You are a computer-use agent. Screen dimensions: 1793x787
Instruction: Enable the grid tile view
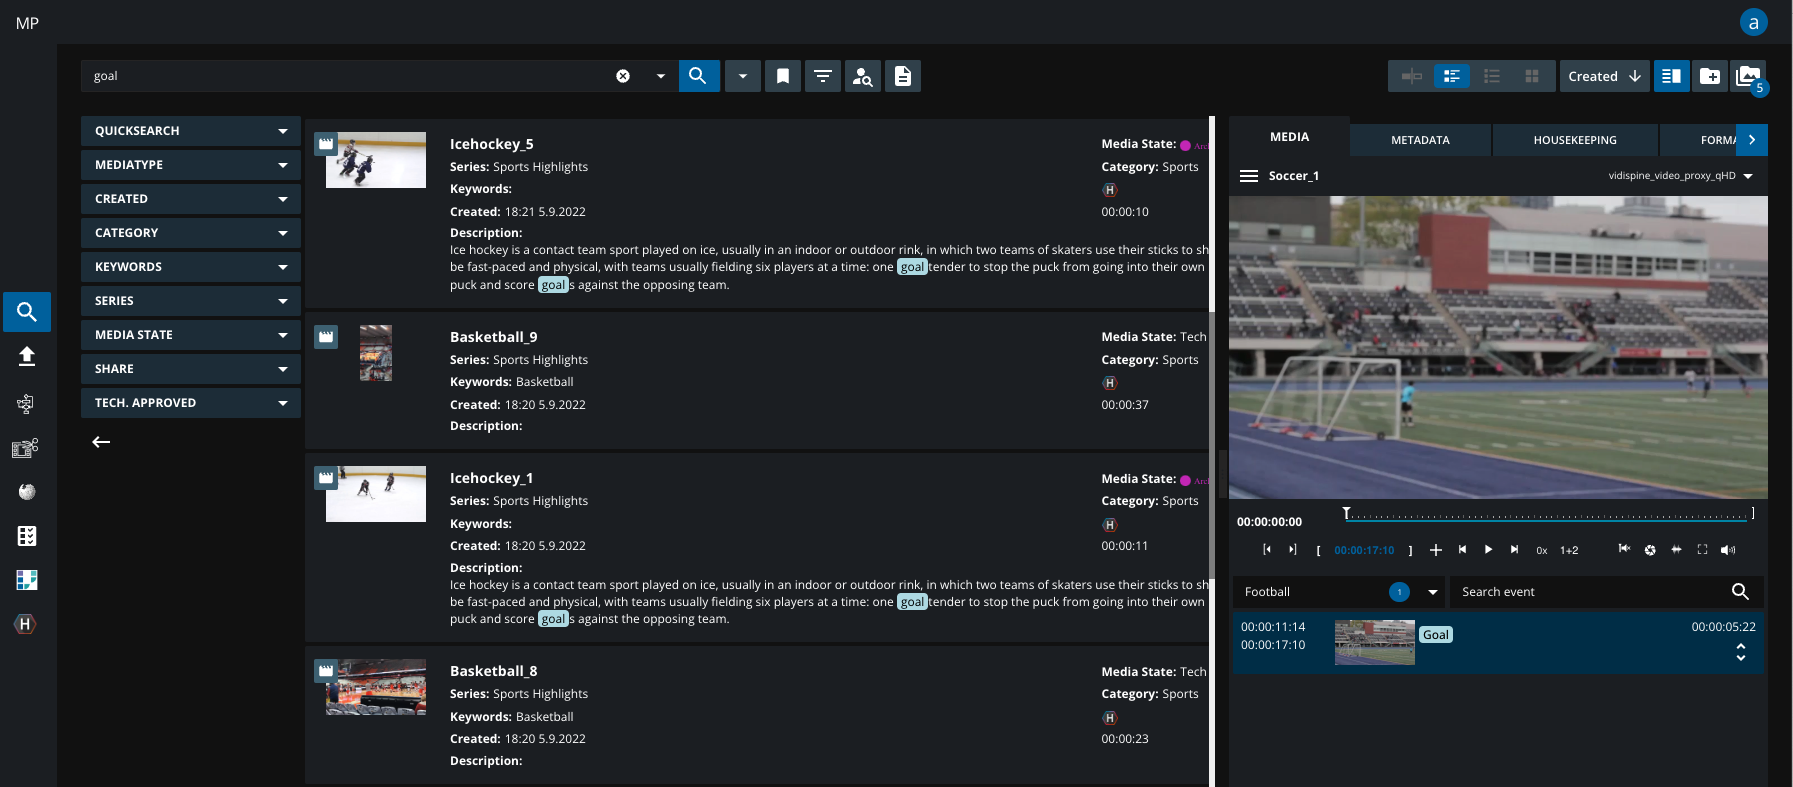pos(1531,76)
